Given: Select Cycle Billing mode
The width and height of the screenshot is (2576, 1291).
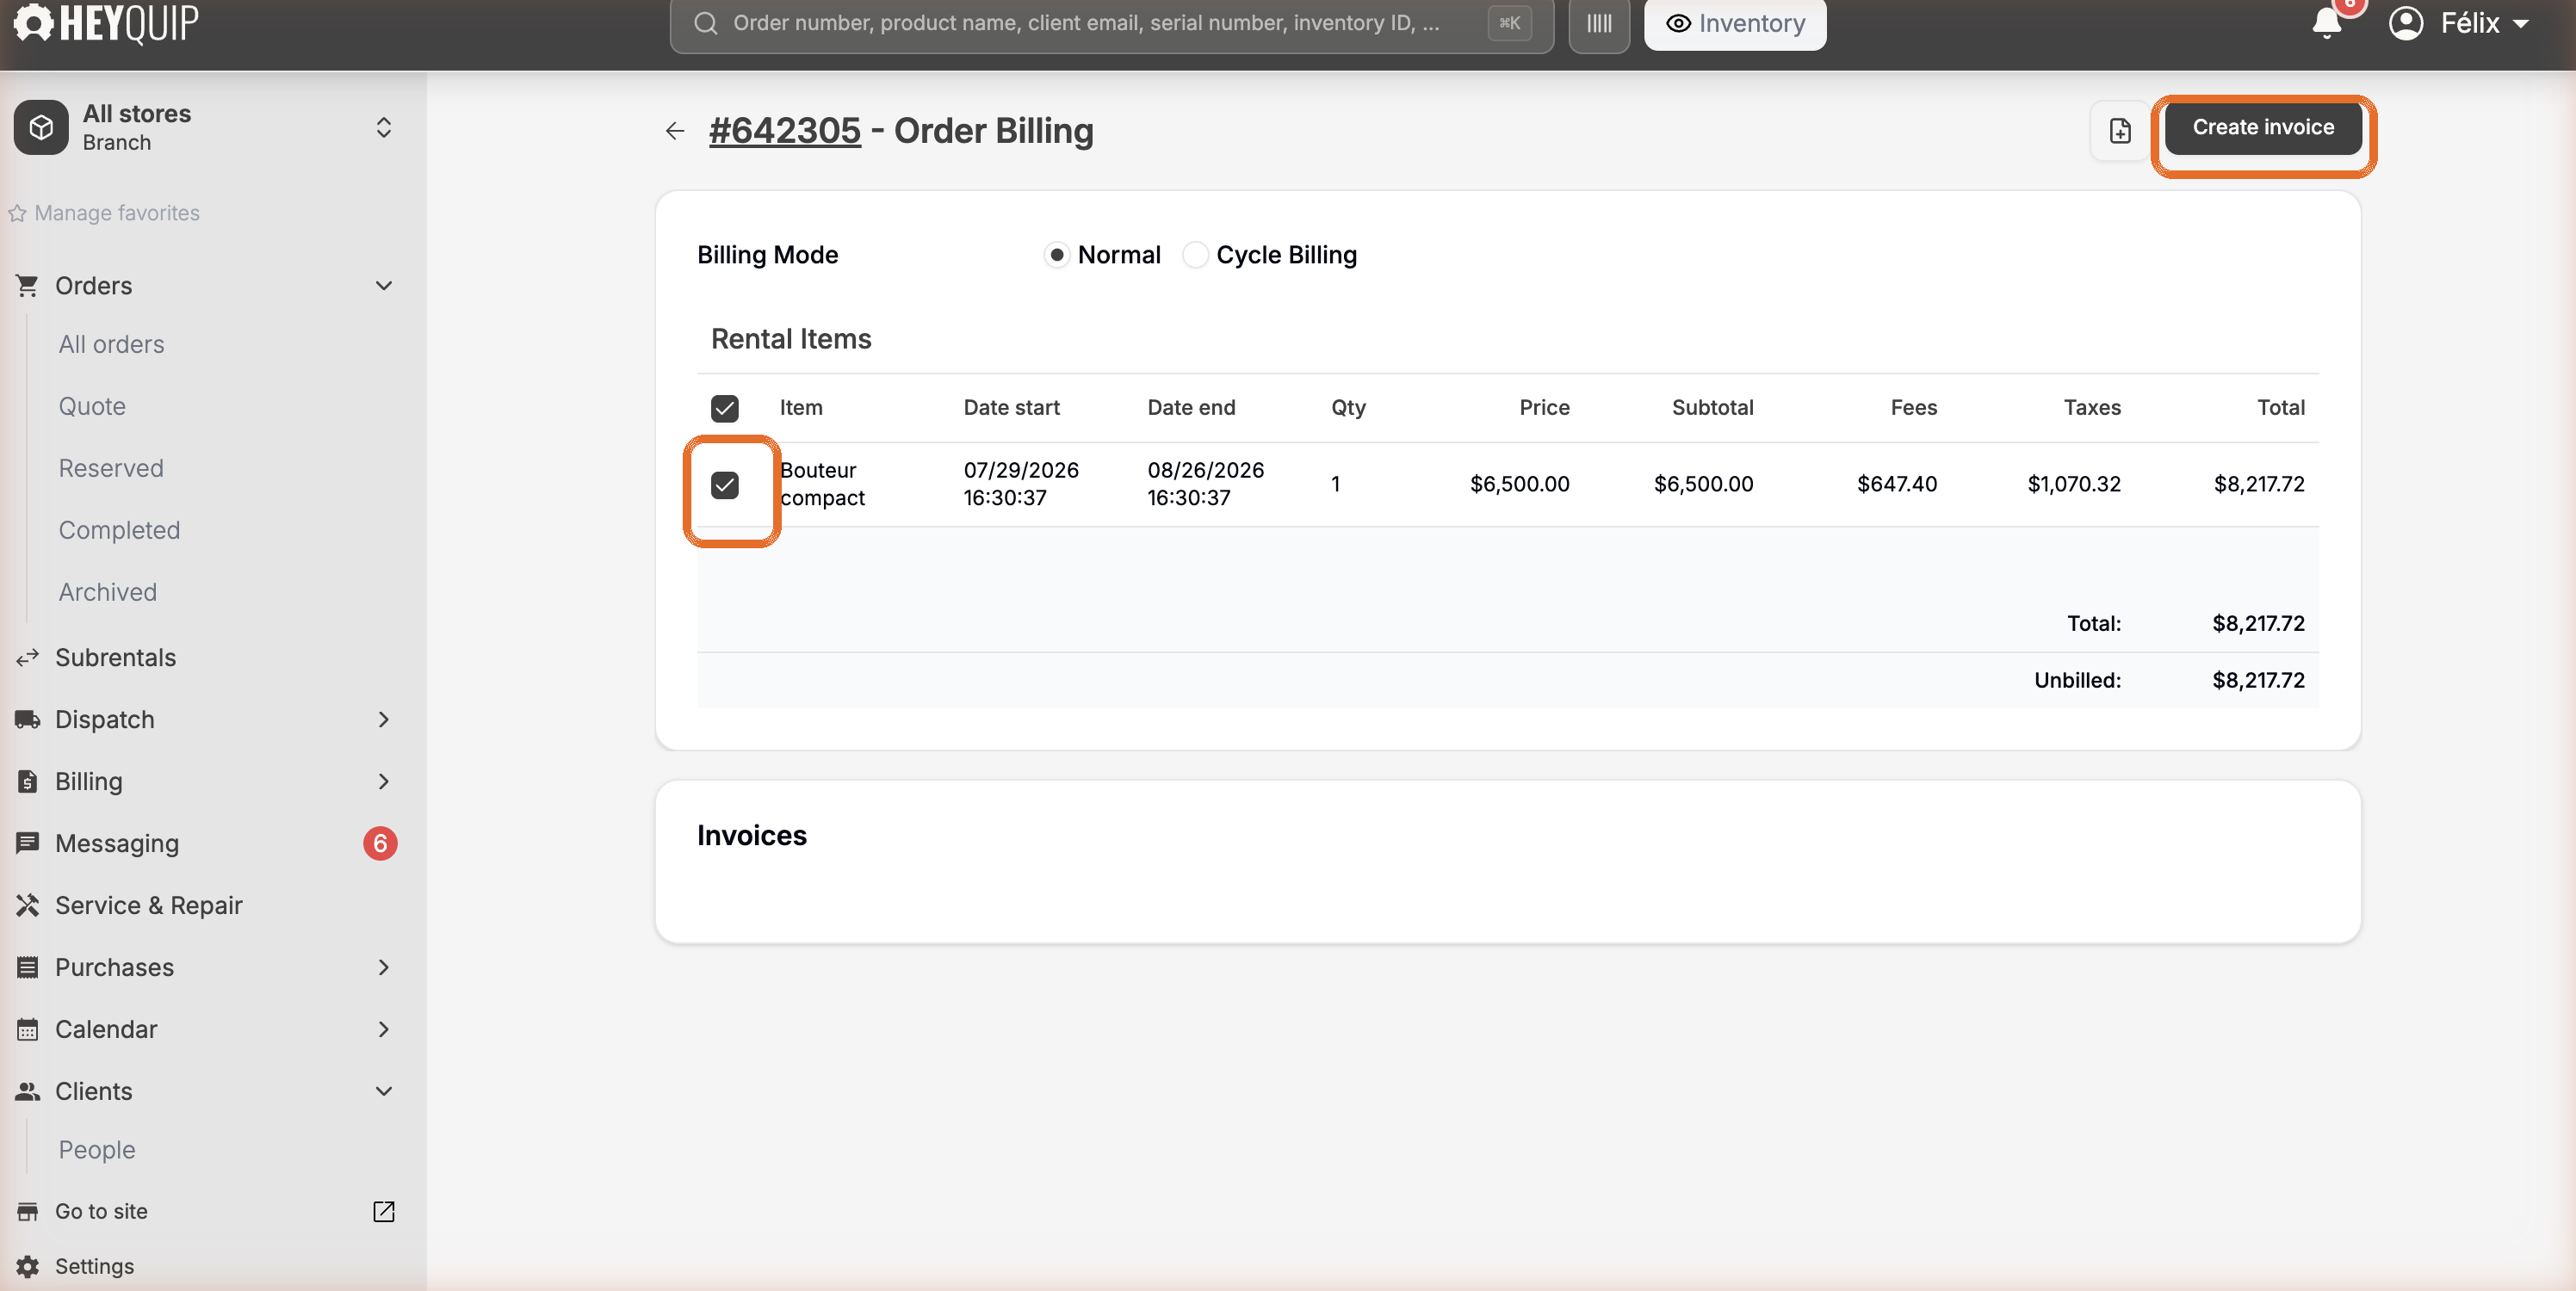Looking at the screenshot, I should pos(1195,255).
